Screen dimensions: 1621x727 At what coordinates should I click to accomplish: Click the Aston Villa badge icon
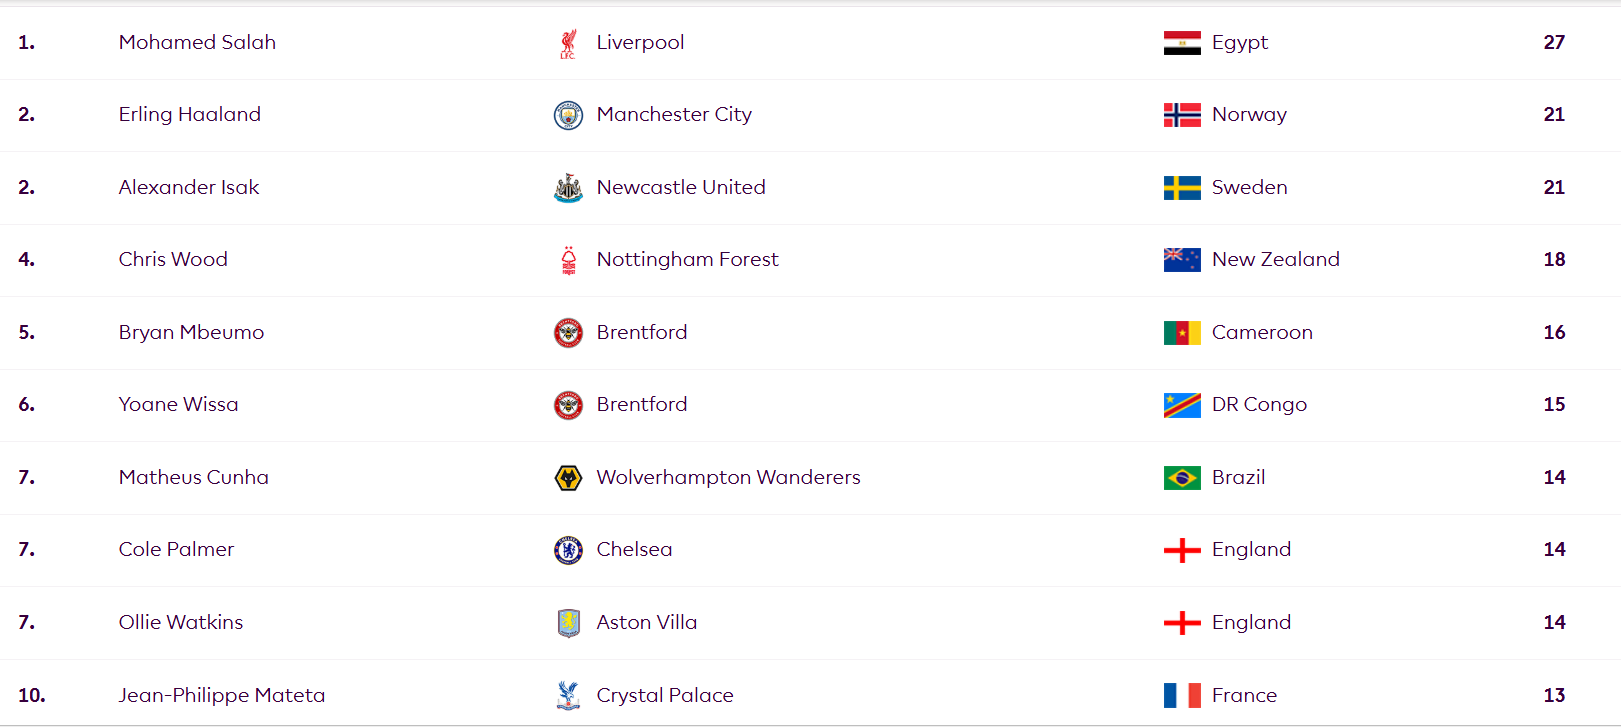pyautogui.click(x=568, y=623)
